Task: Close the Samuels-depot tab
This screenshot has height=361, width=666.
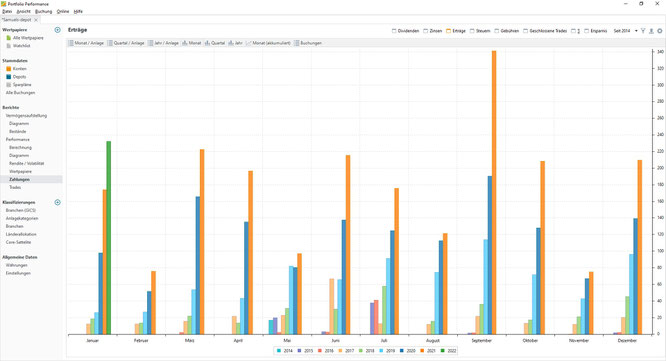Action: click(x=36, y=20)
